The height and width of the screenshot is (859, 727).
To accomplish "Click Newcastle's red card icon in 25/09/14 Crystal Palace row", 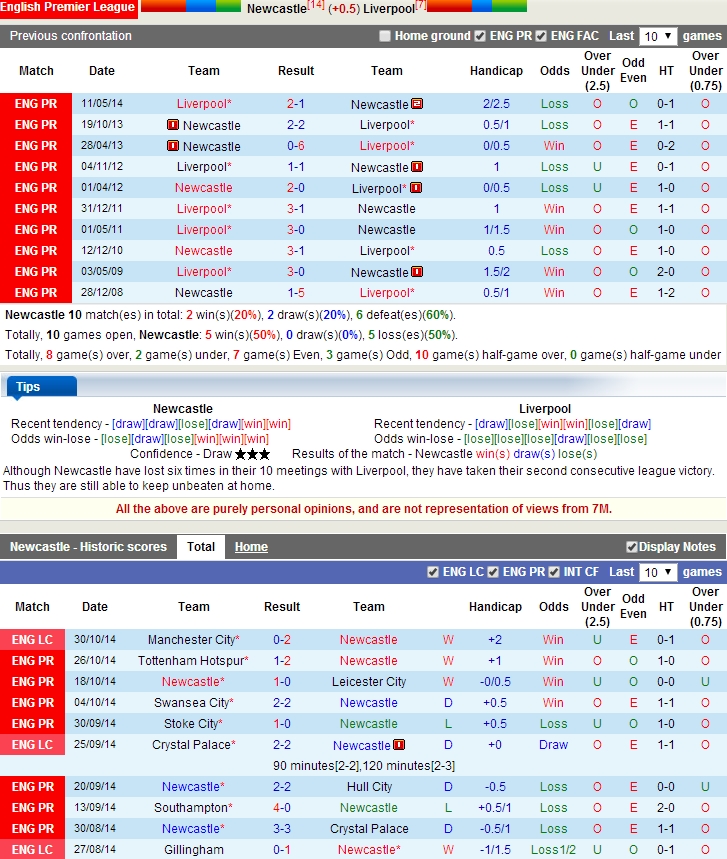I will 399,745.
